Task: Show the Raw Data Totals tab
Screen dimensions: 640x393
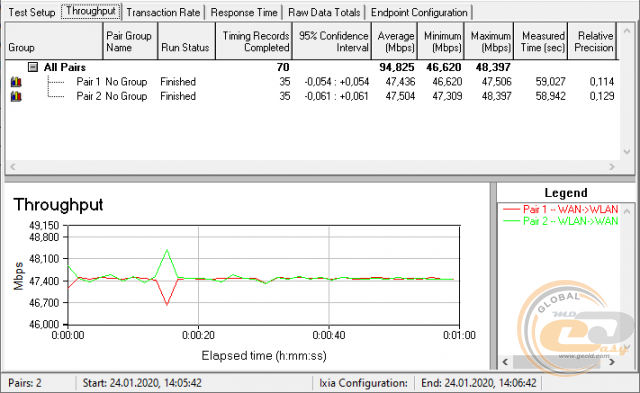Action: [324, 12]
